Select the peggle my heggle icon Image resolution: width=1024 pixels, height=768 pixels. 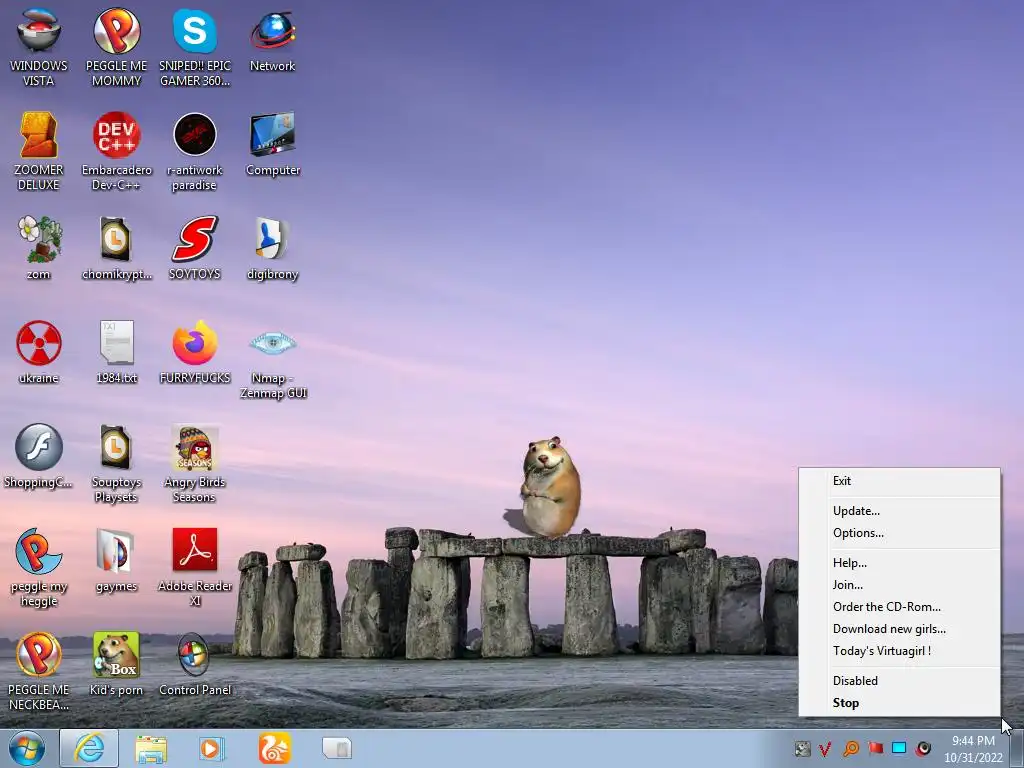39,567
